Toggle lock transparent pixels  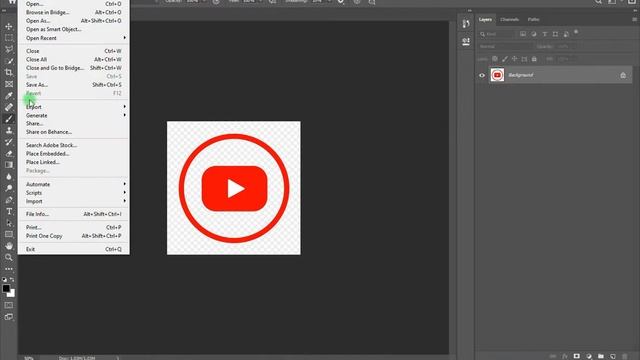(x=495, y=59)
